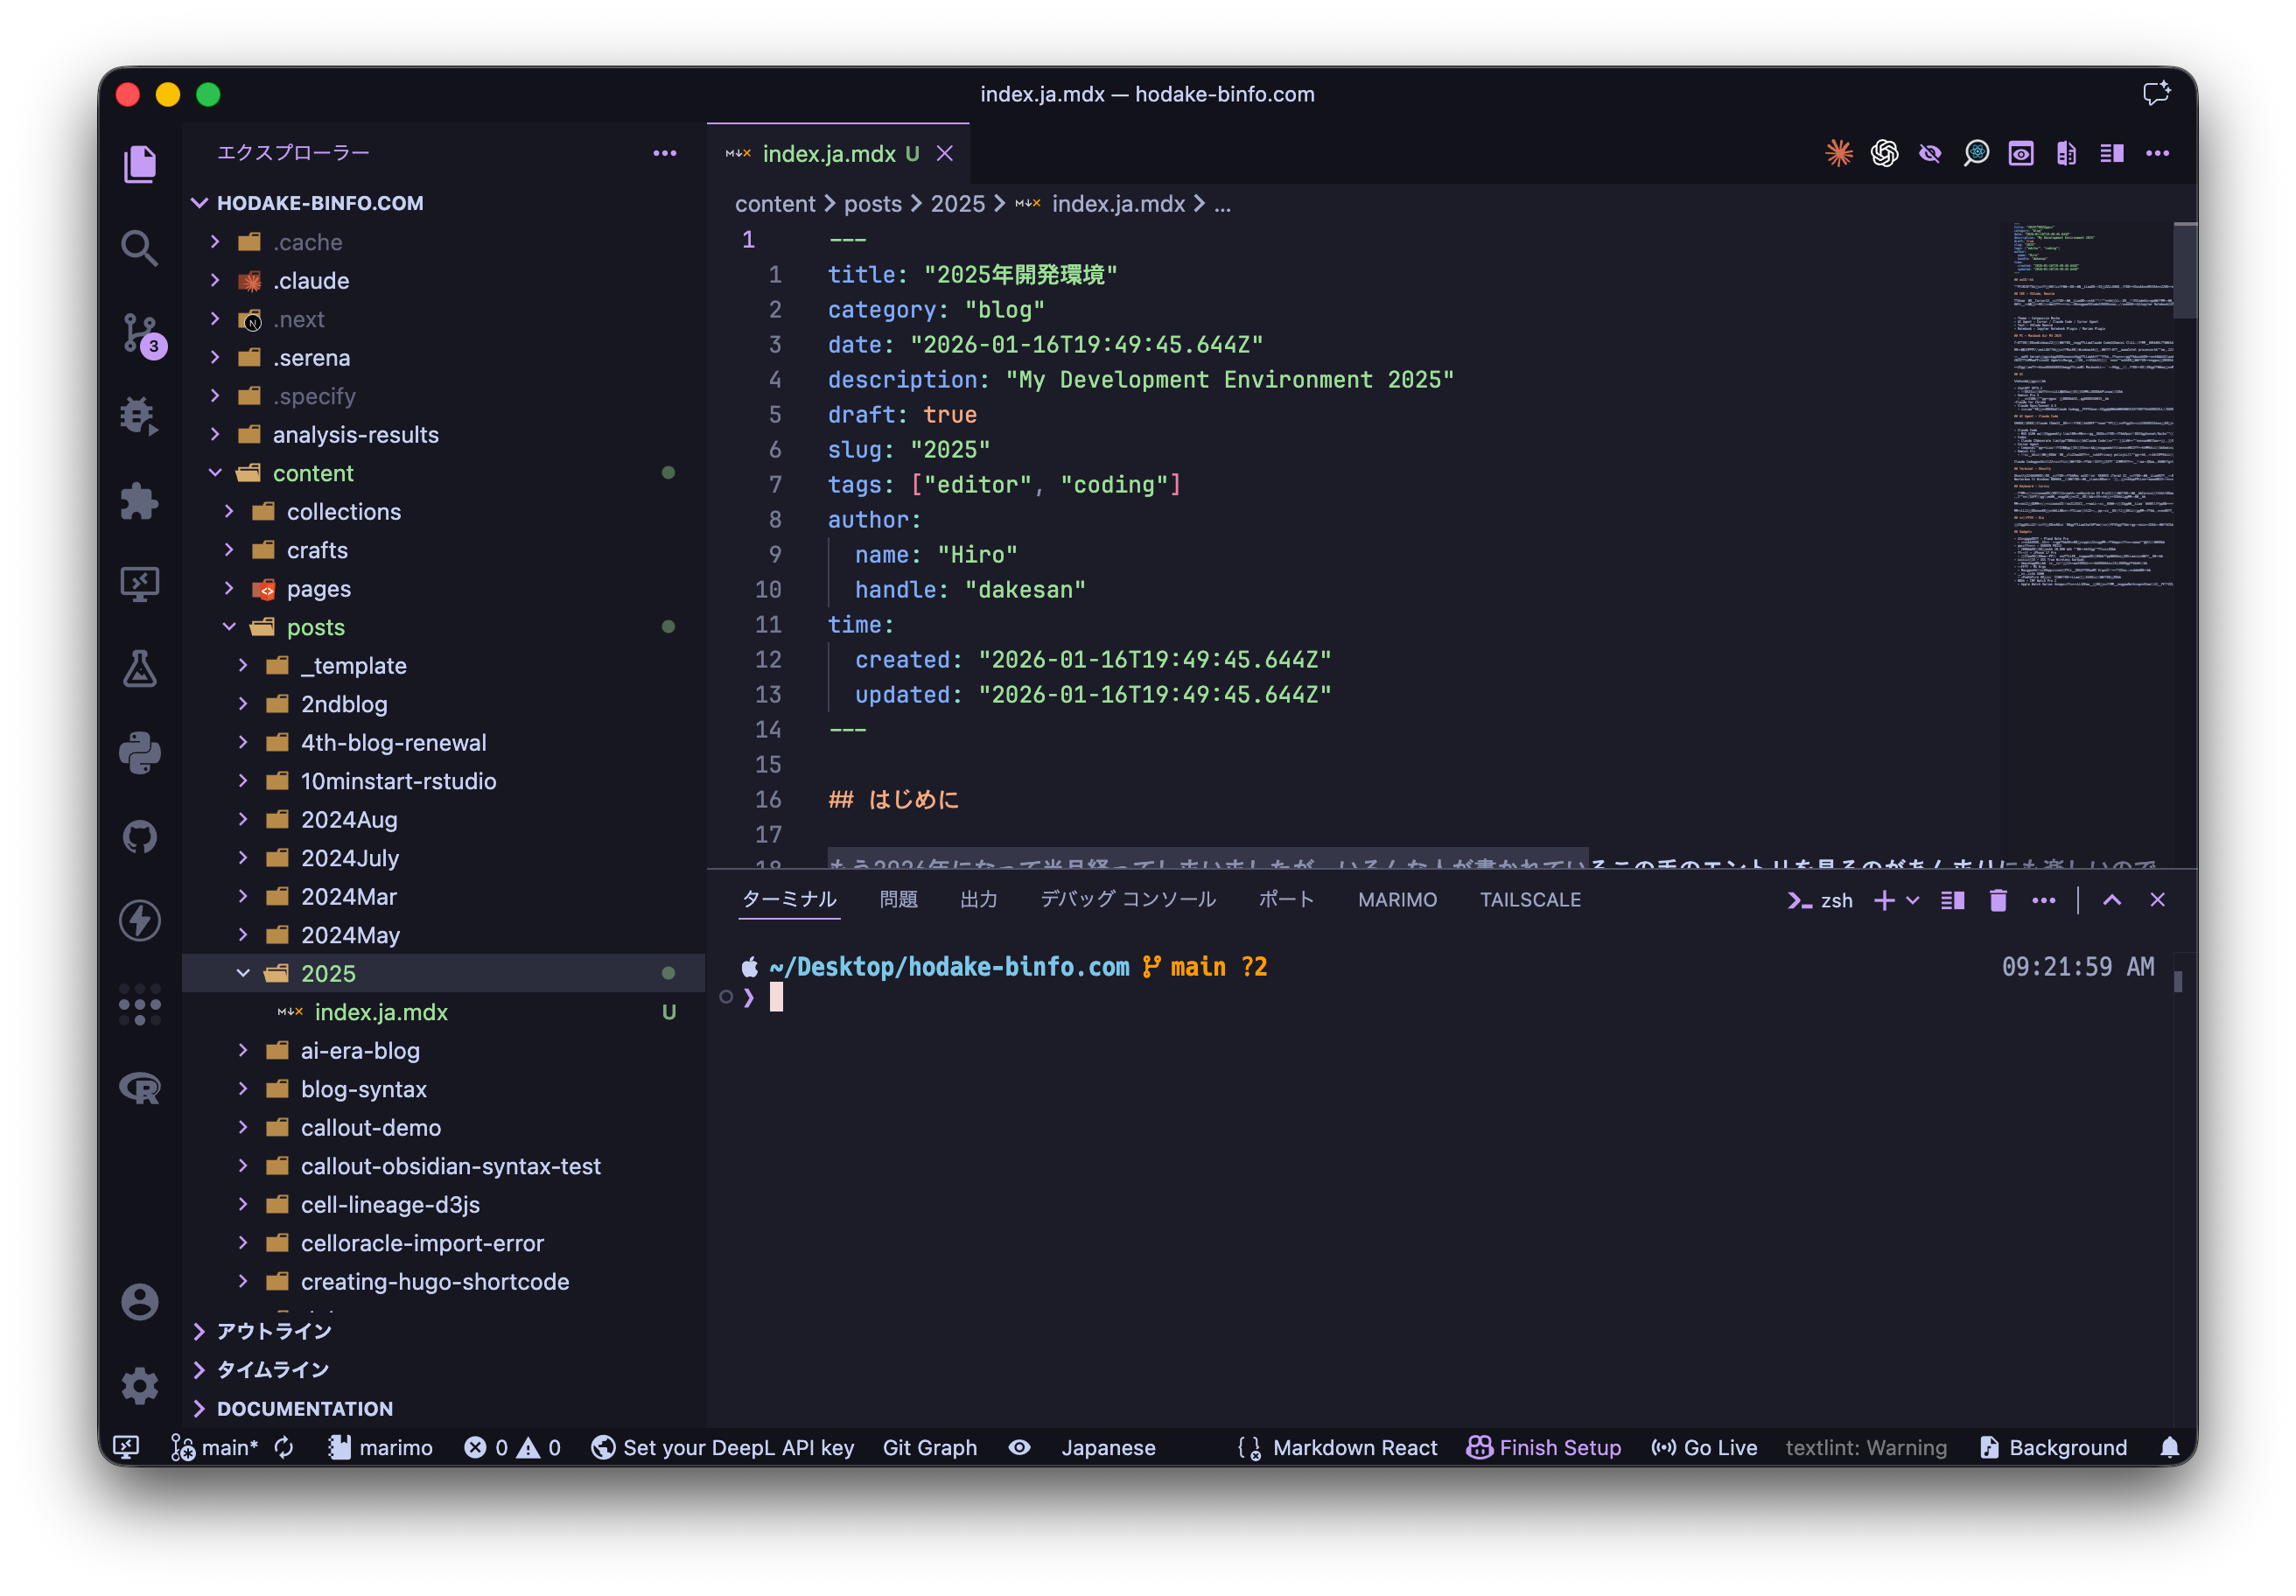Open the Search view in activity bar
Viewport: 2296px width, 1596px height.
pos(140,248)
